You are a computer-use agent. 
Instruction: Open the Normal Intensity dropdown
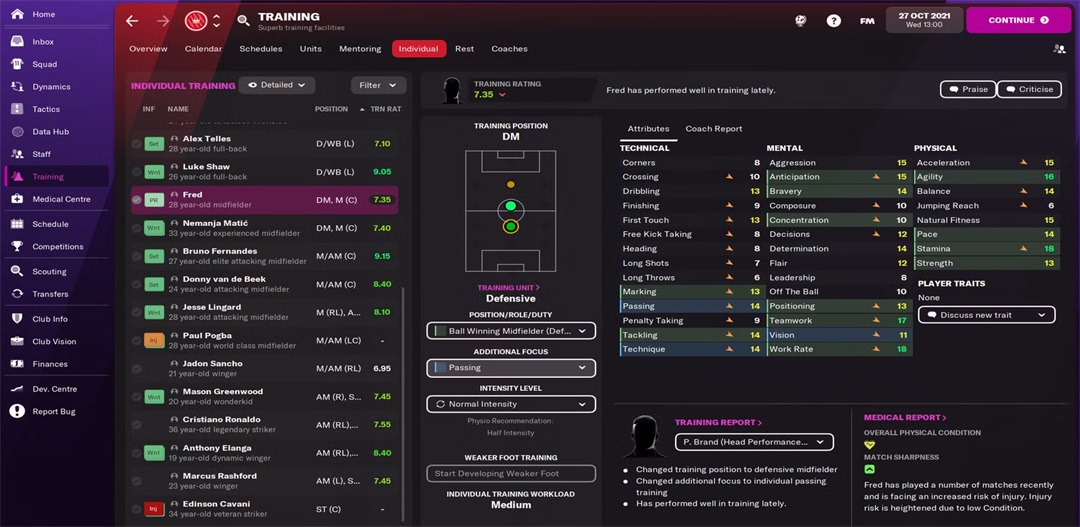[x=510, y=404]
